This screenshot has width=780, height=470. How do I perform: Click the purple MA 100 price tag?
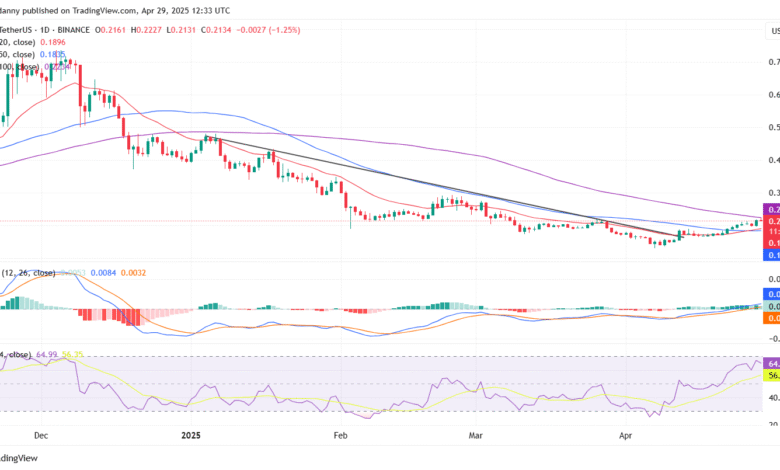click(771, 209)
